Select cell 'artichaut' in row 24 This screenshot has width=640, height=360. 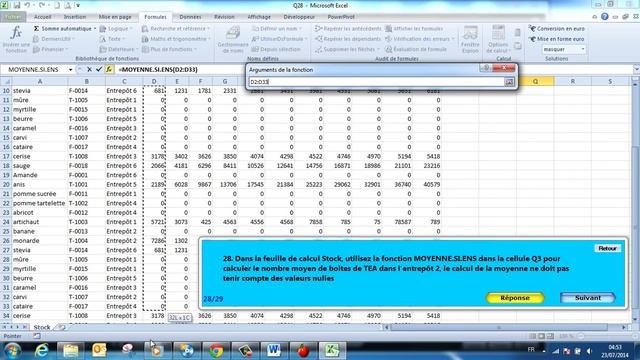tap(40, 222)
